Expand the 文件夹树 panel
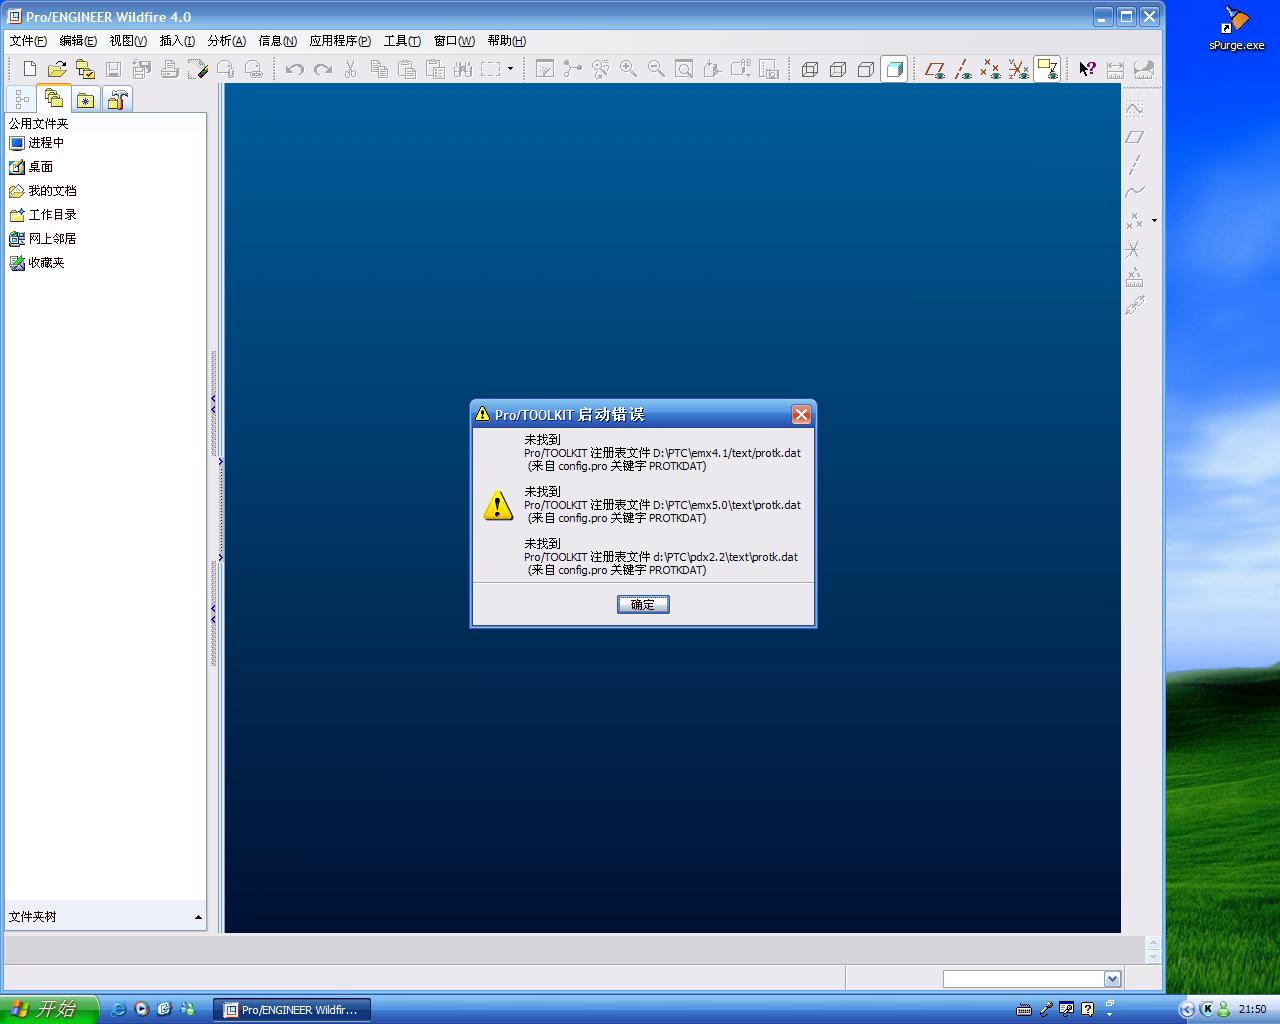 pyautogui.click(x=198, y=917)
